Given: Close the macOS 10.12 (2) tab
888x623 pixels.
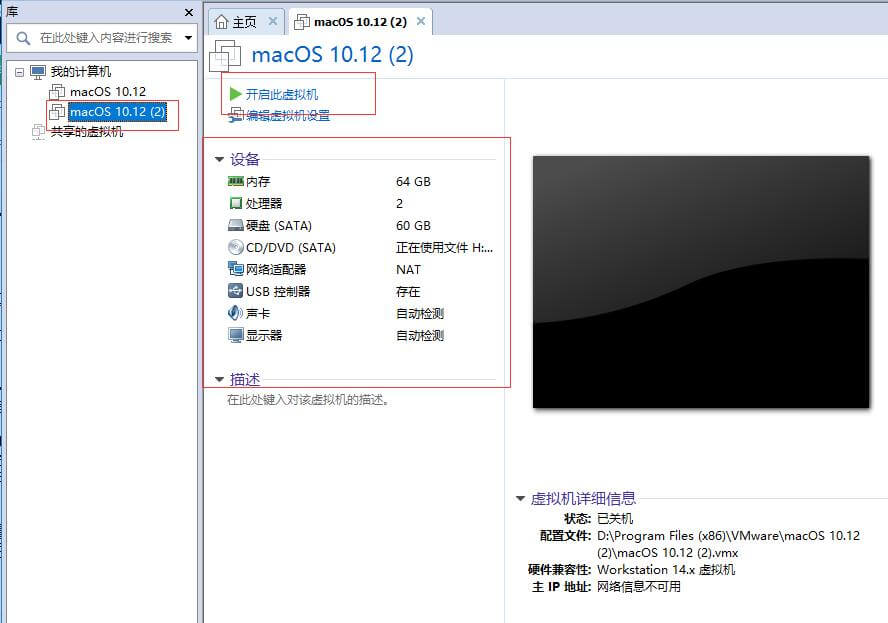Looking at the screenshot, I should point(421,21).
